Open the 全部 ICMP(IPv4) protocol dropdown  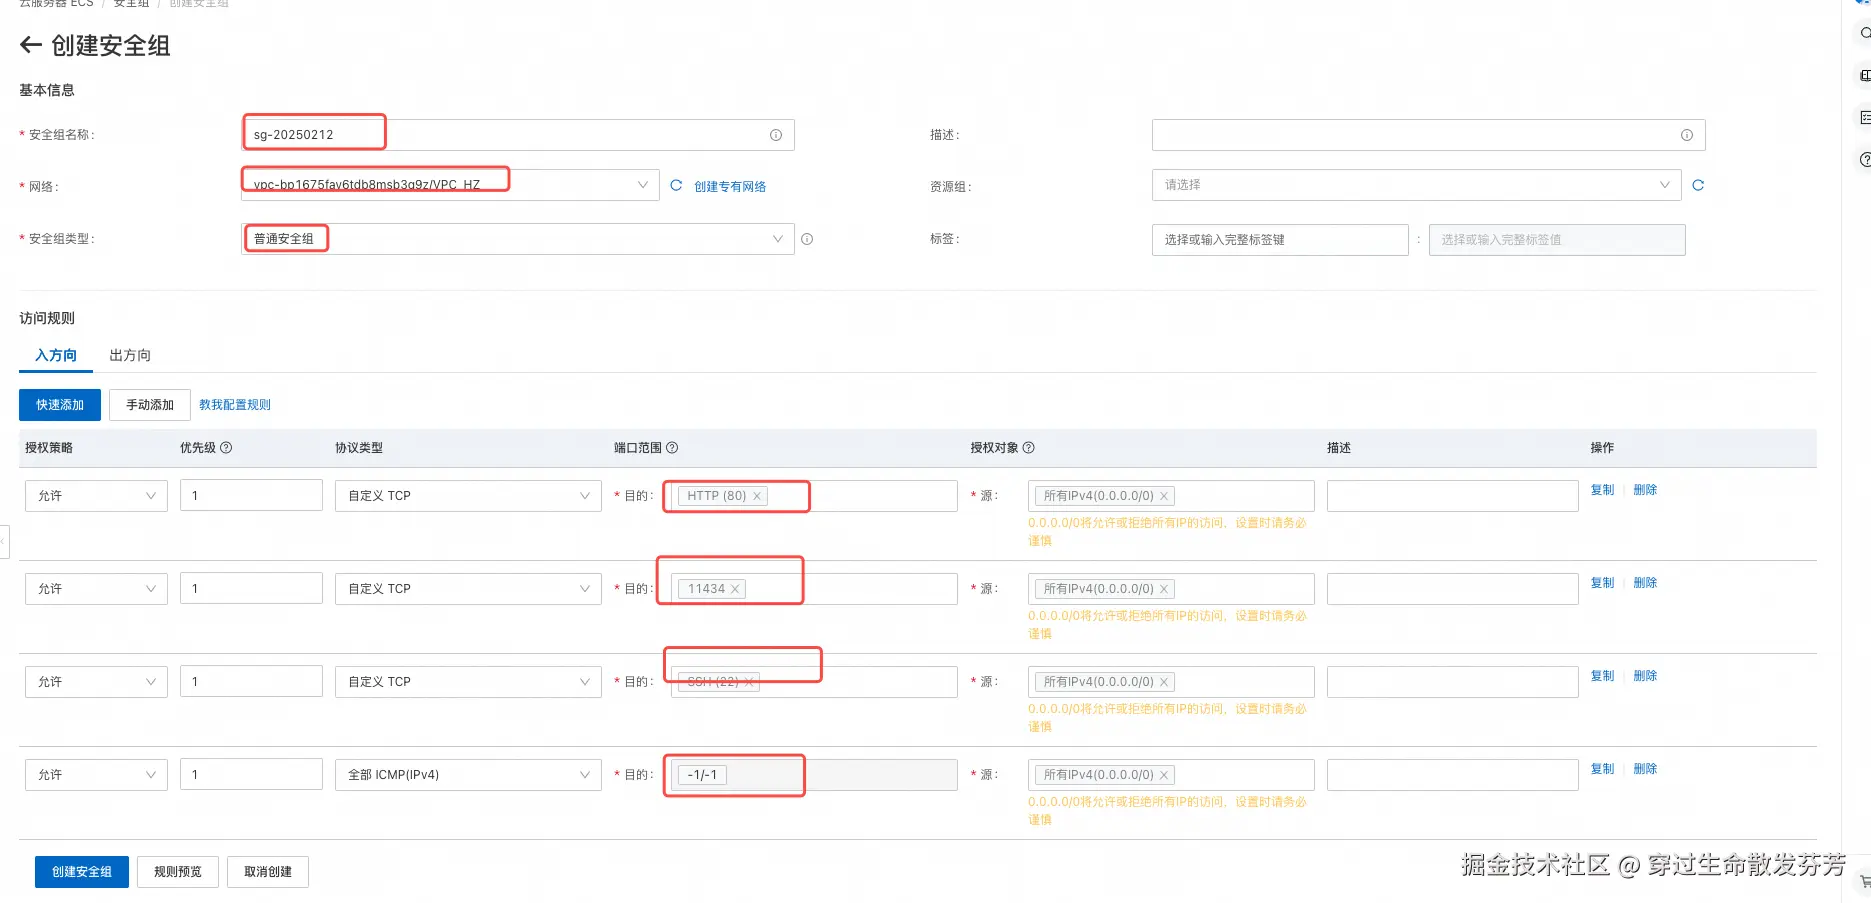(468, 775)
